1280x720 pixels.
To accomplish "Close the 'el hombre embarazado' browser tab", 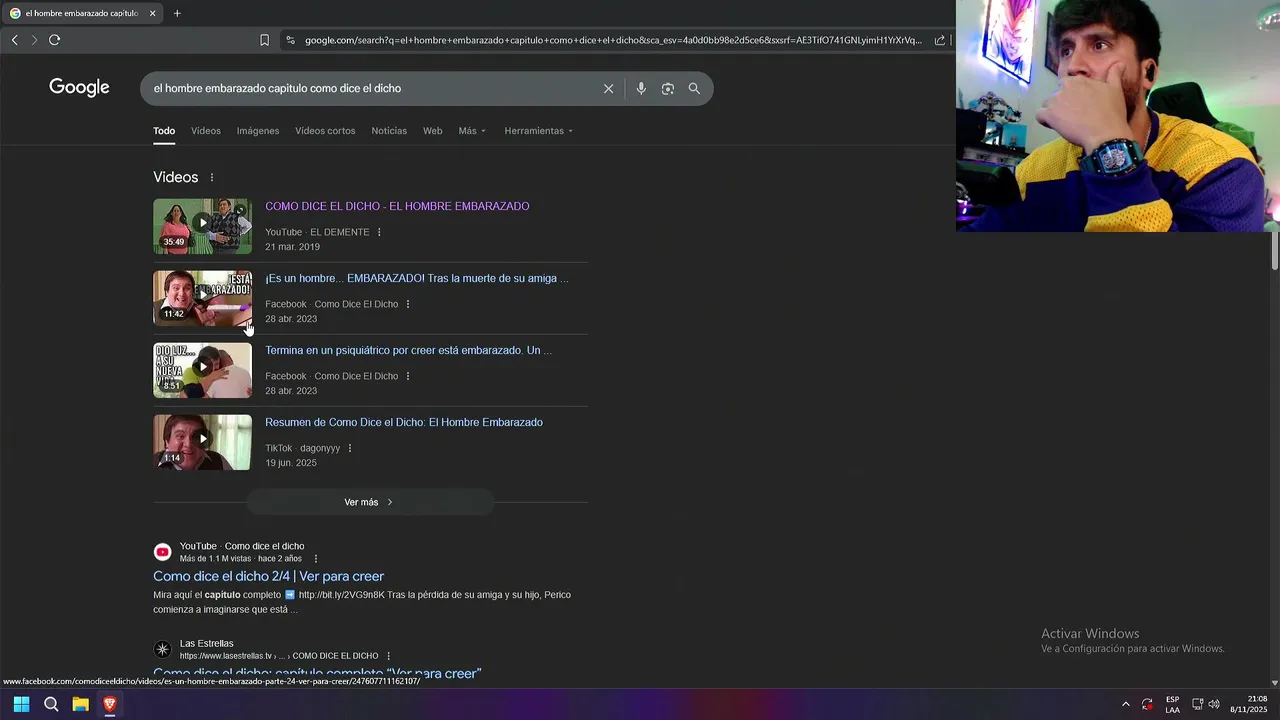I will pyautogui.click(x=152, y=13).
